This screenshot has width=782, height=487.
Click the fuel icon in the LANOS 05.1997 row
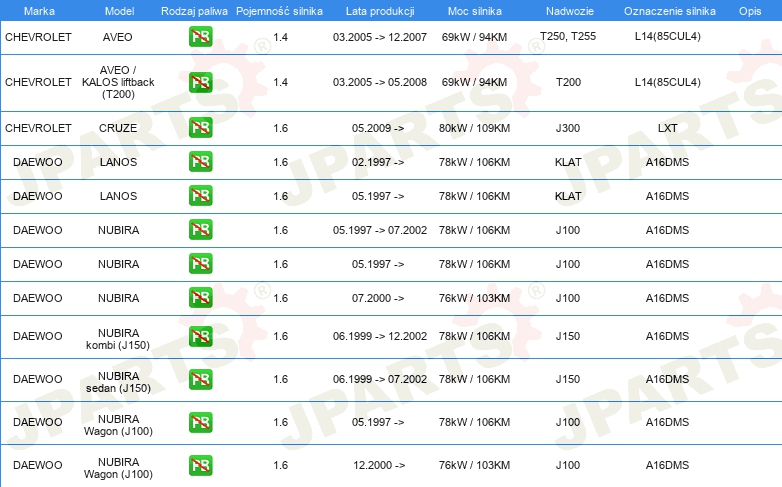tap(200, 196)
